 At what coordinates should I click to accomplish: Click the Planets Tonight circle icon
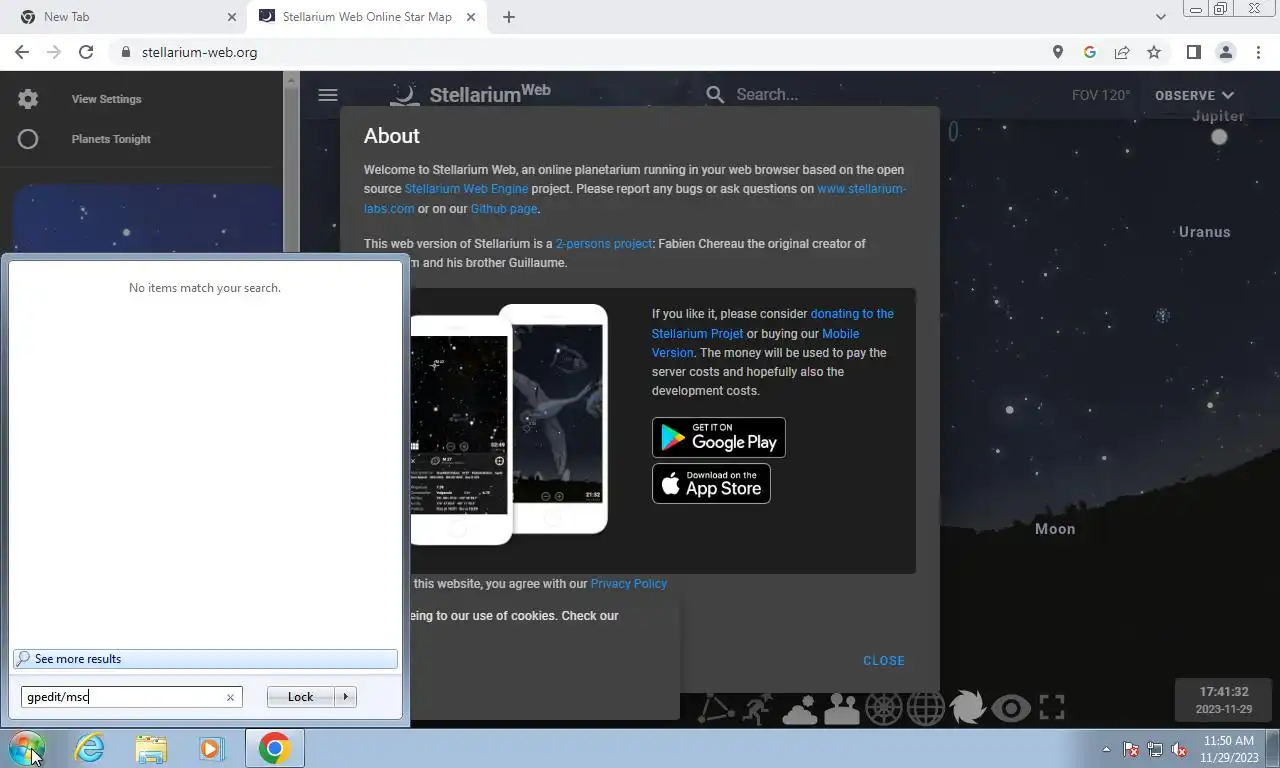28,139
